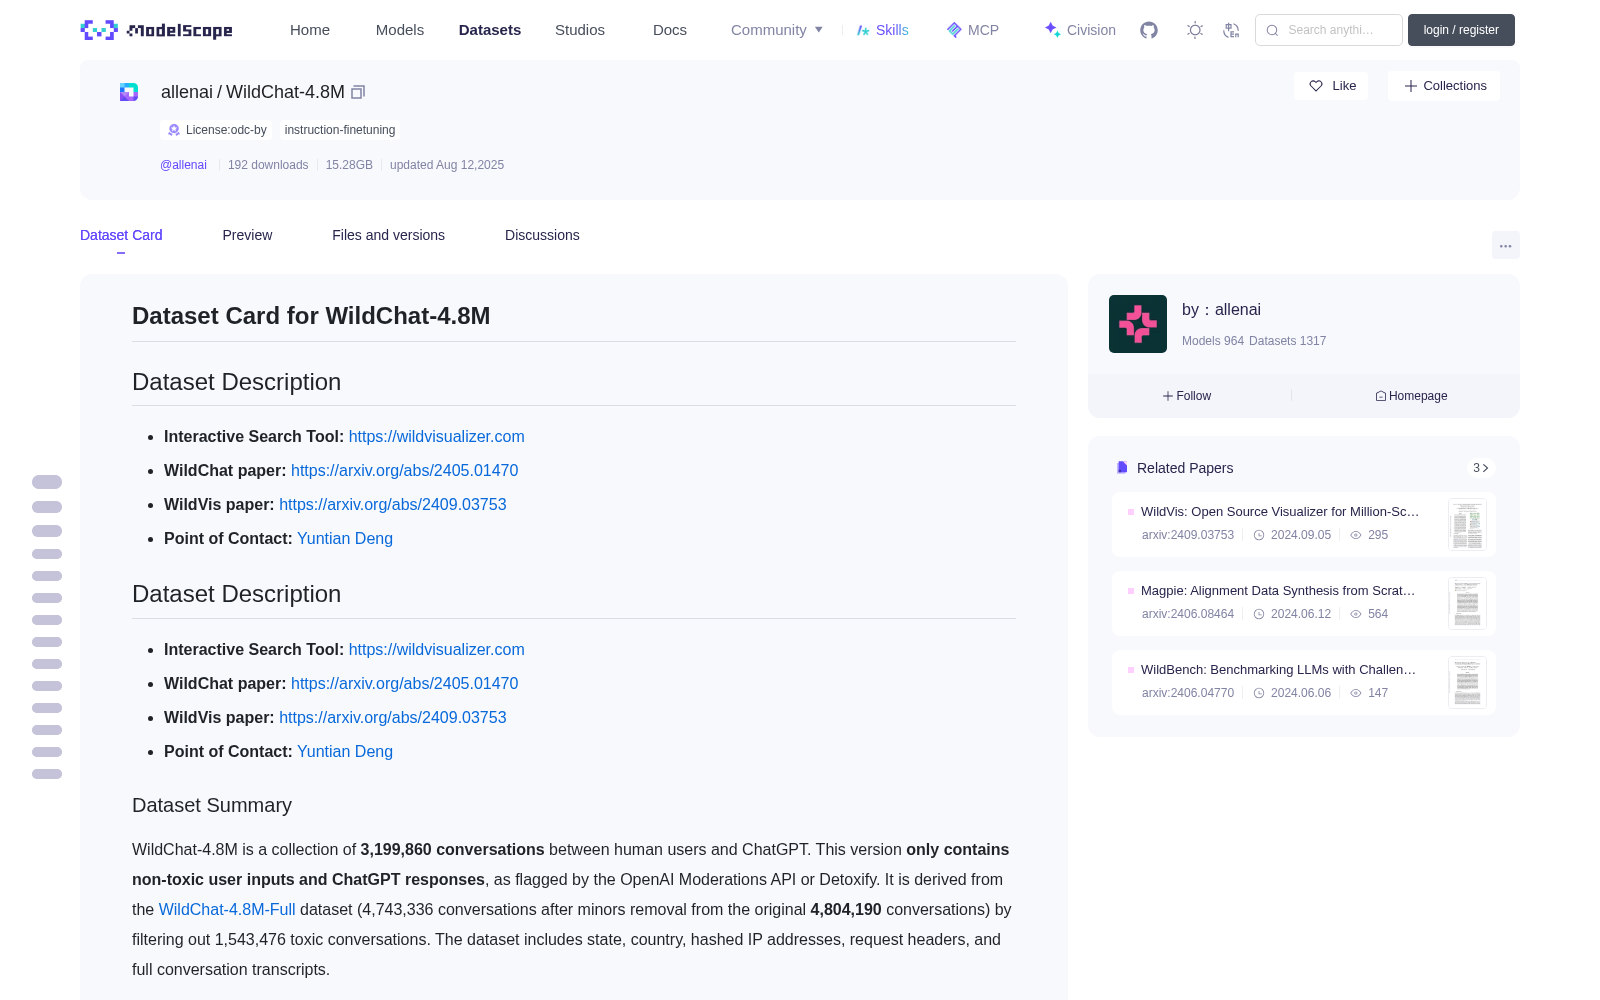
Task: Expand the Community dropdown menu
Action: (777, 30)
